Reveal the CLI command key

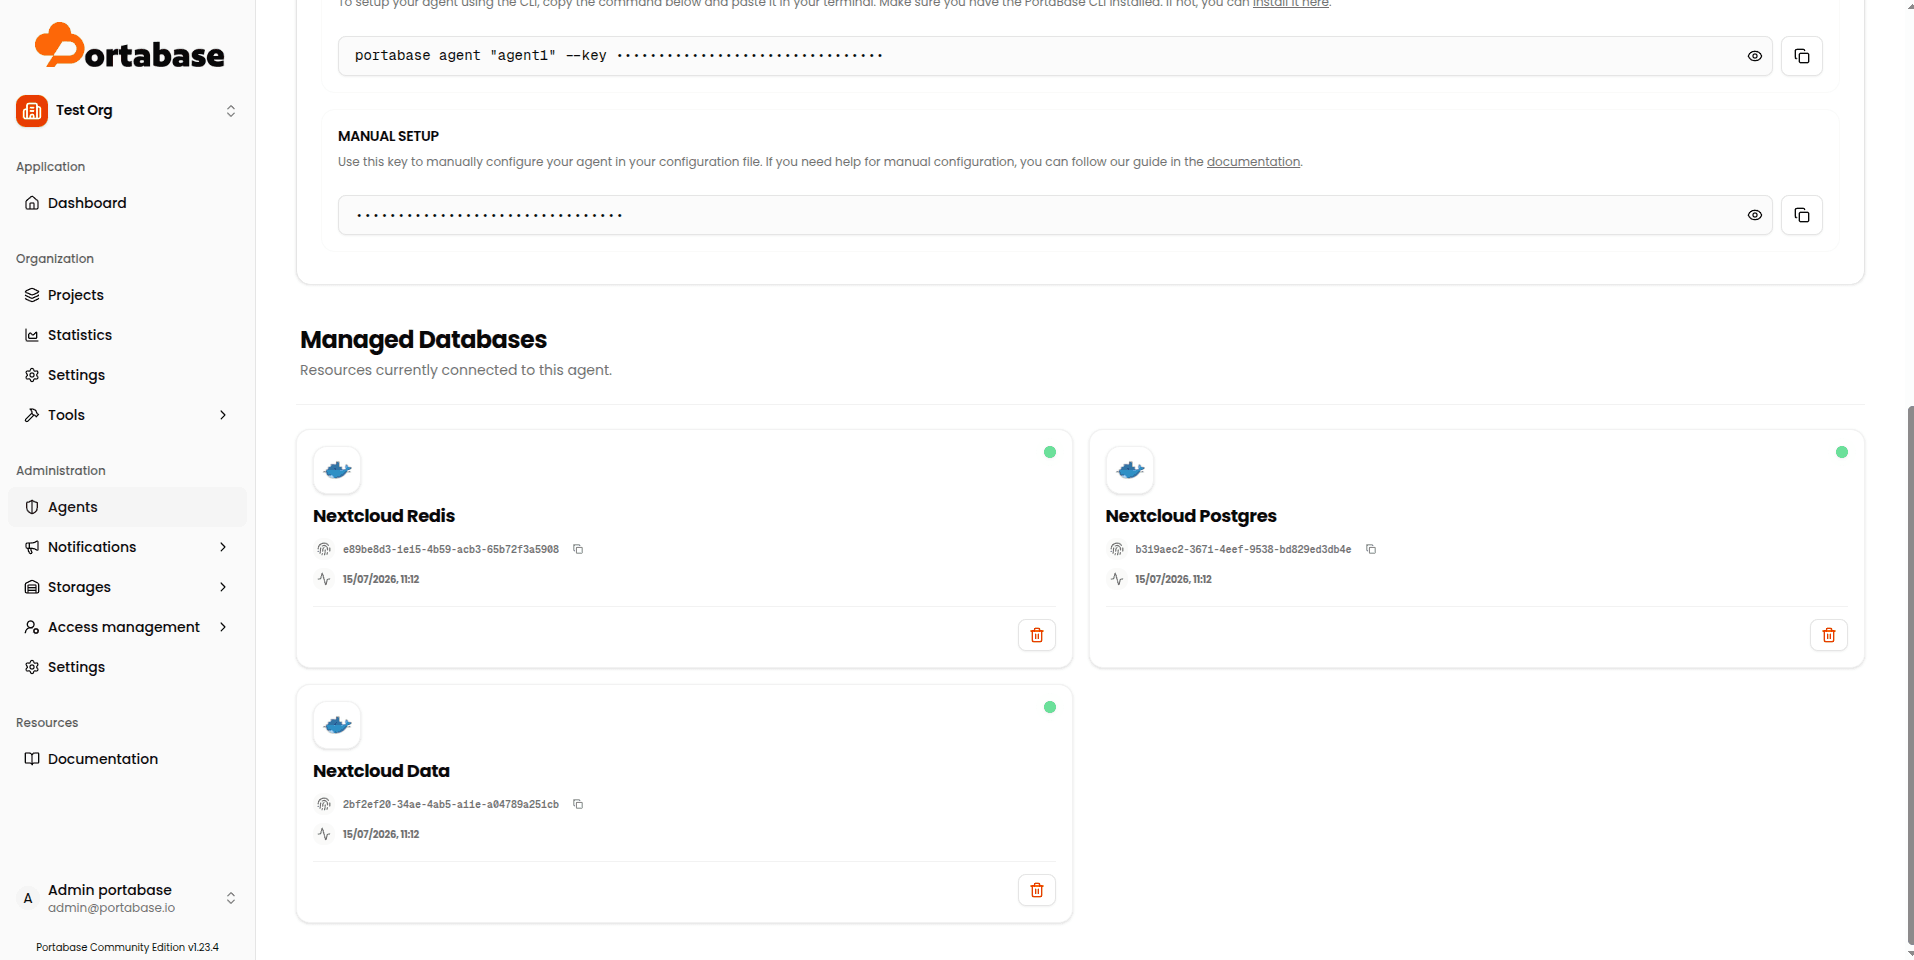[1754, 56]
